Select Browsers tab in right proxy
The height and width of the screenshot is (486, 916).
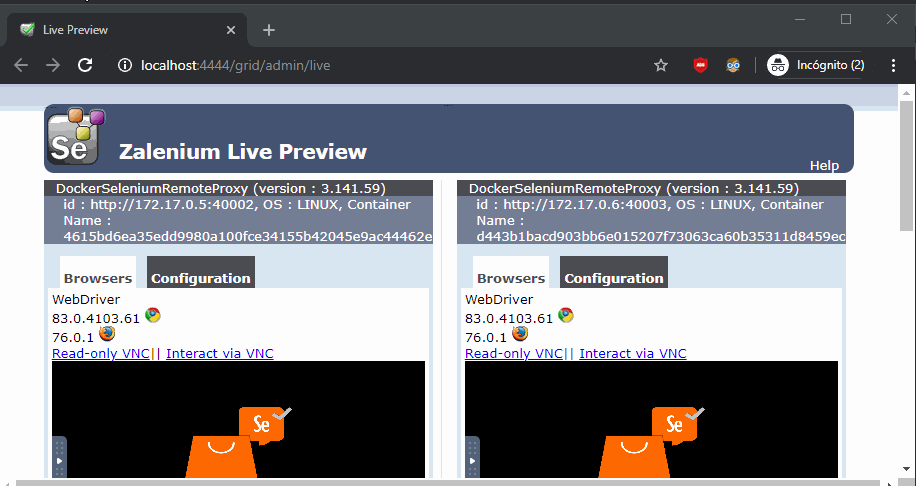point(511,278)
